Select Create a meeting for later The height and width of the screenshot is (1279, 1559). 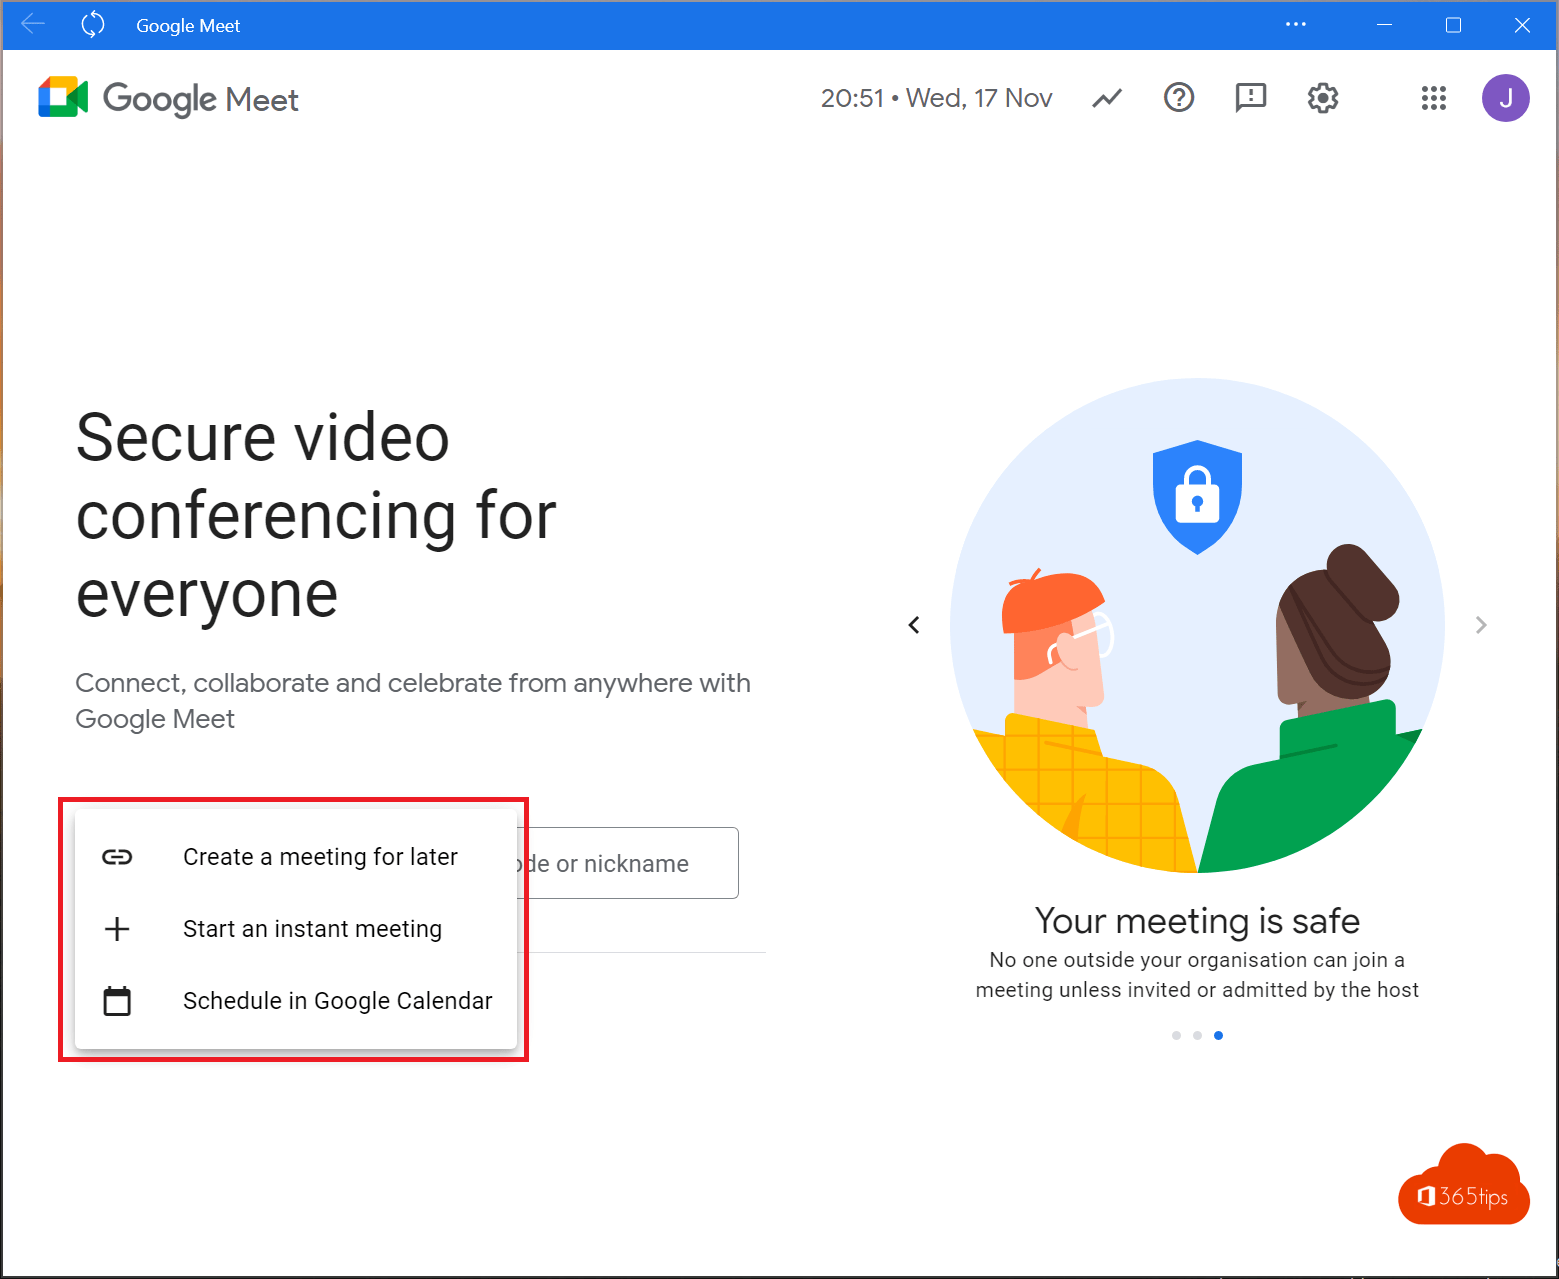coord(320,857)
